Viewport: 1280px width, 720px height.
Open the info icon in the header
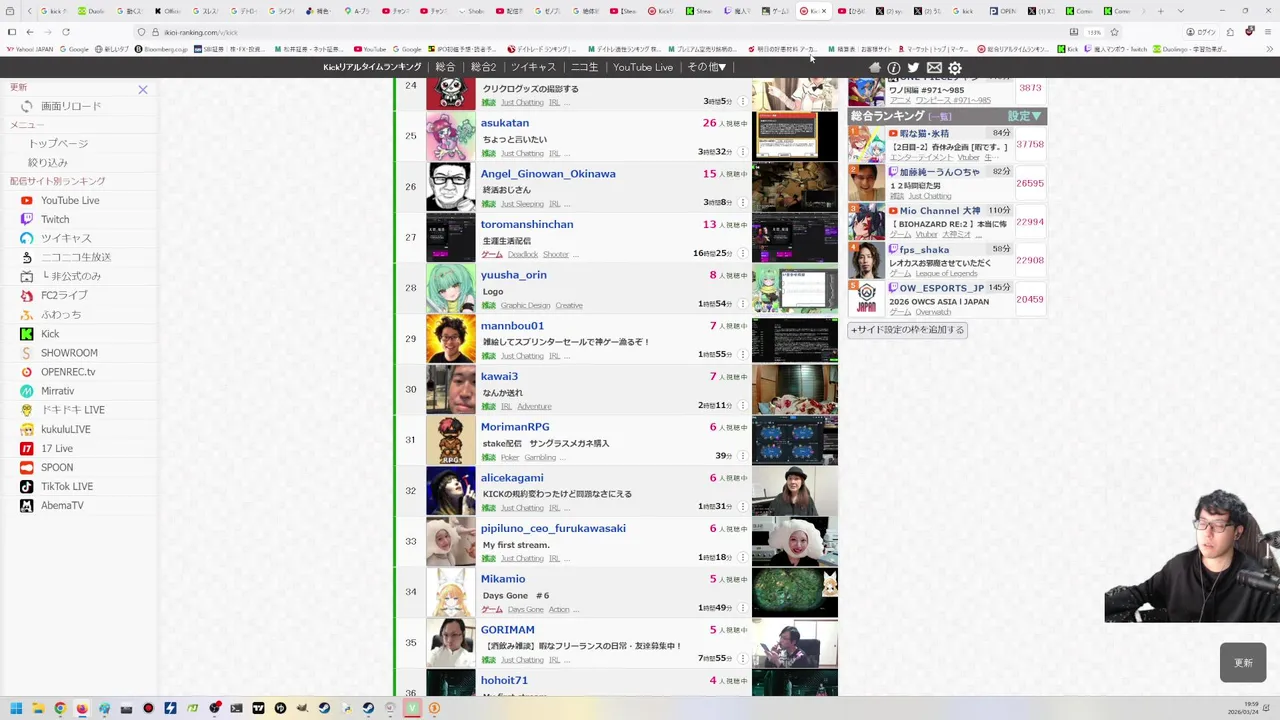point(894,67)
